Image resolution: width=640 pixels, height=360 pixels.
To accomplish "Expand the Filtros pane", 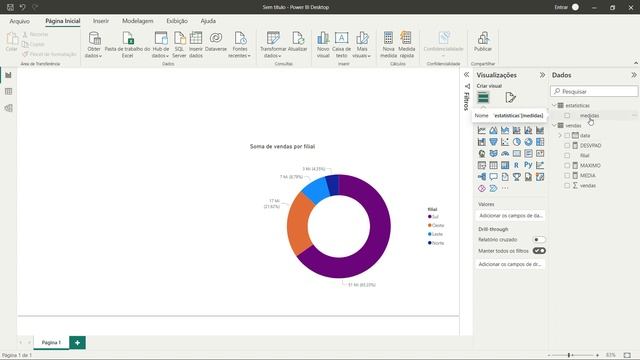I will pos(466,75).
